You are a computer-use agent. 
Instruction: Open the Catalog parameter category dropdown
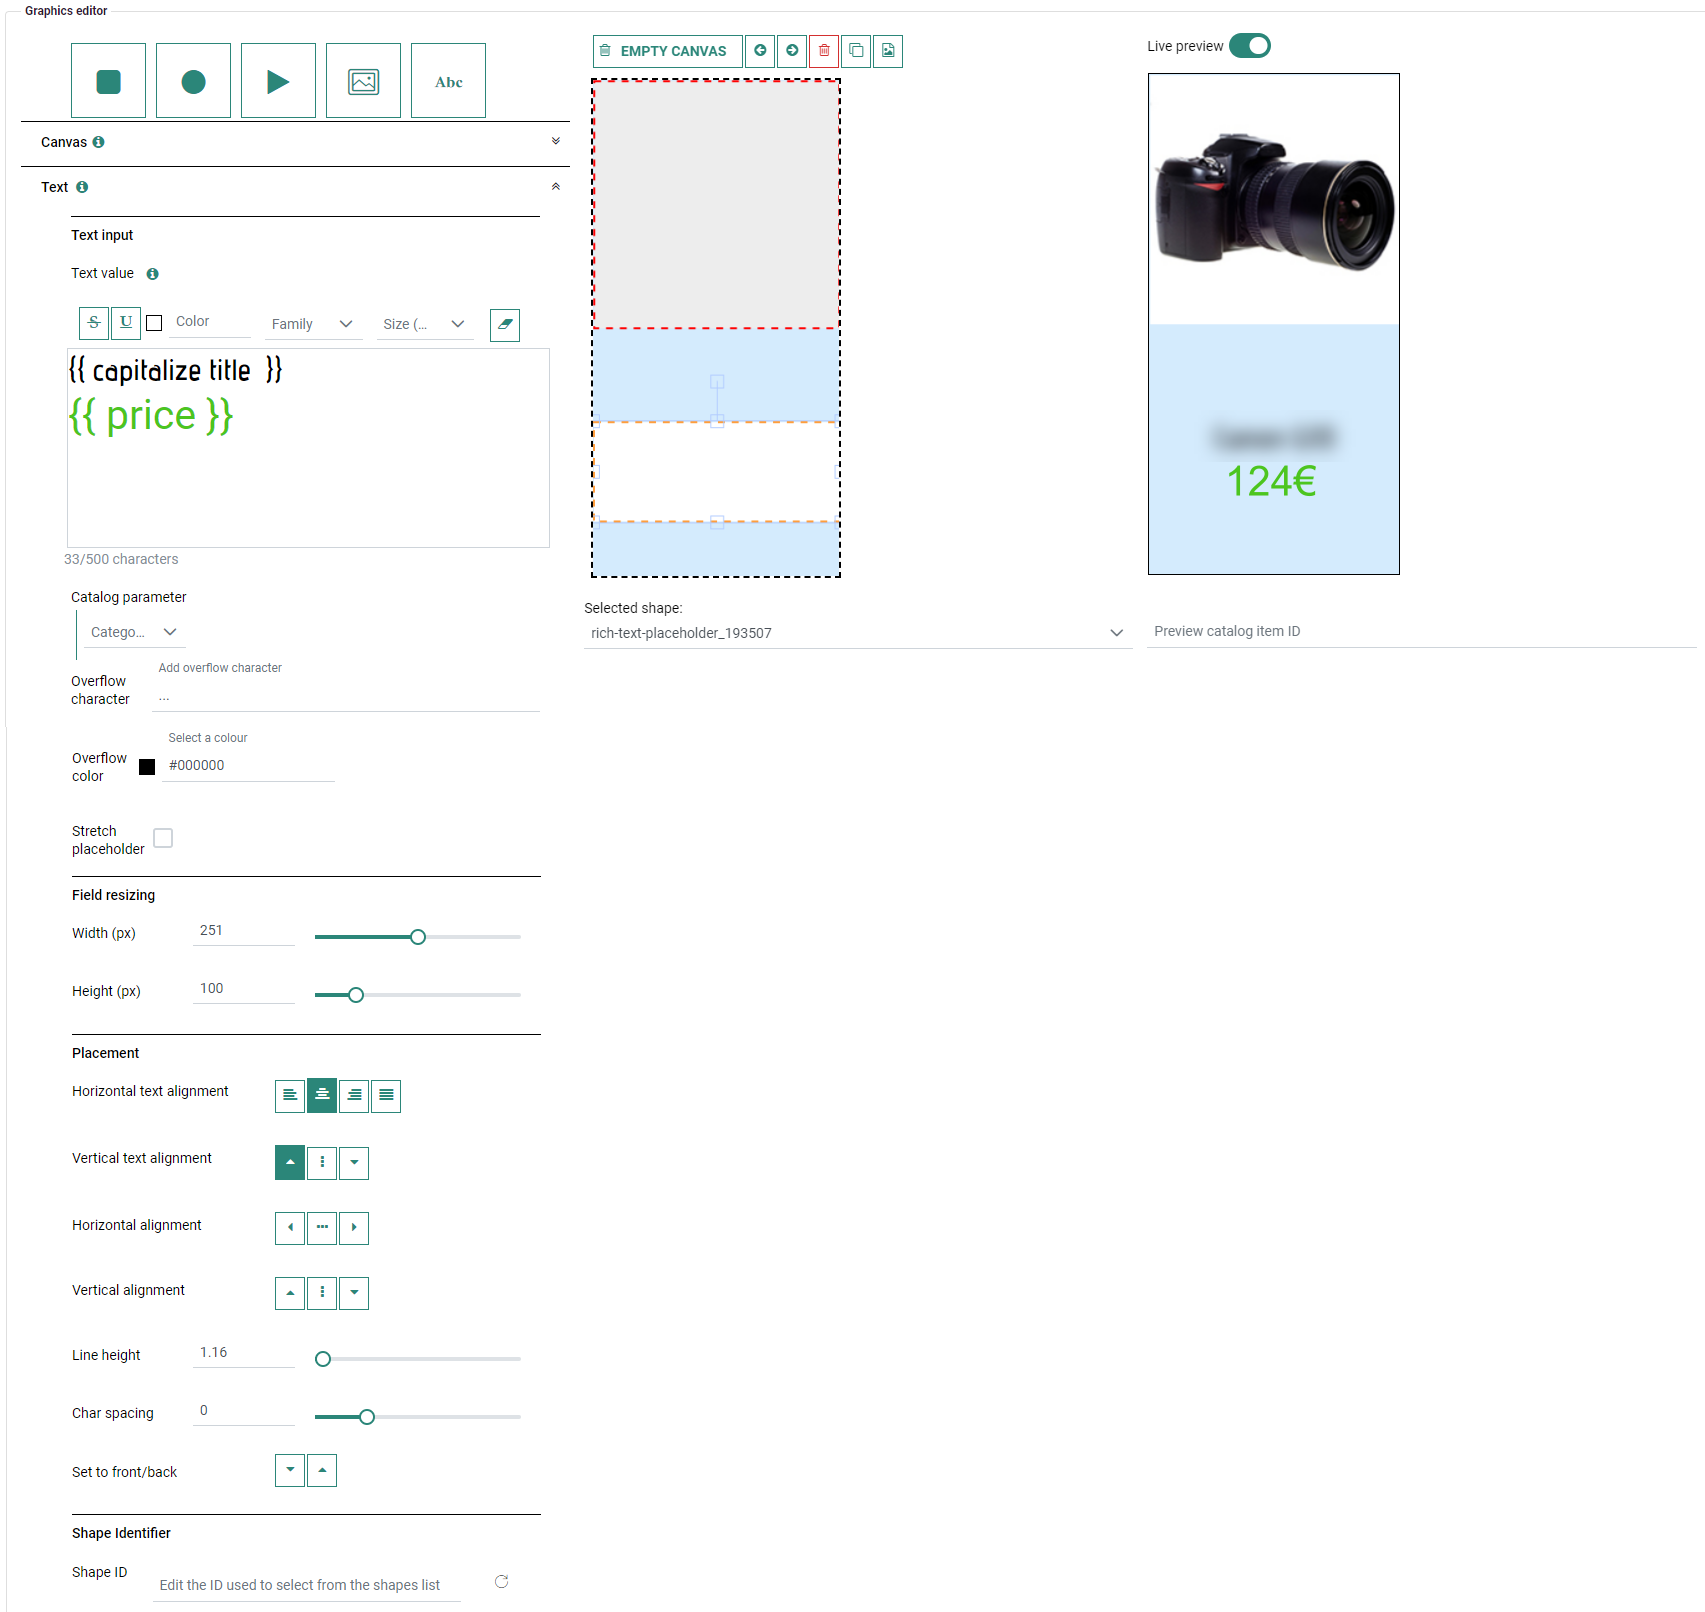click(133, 632)
